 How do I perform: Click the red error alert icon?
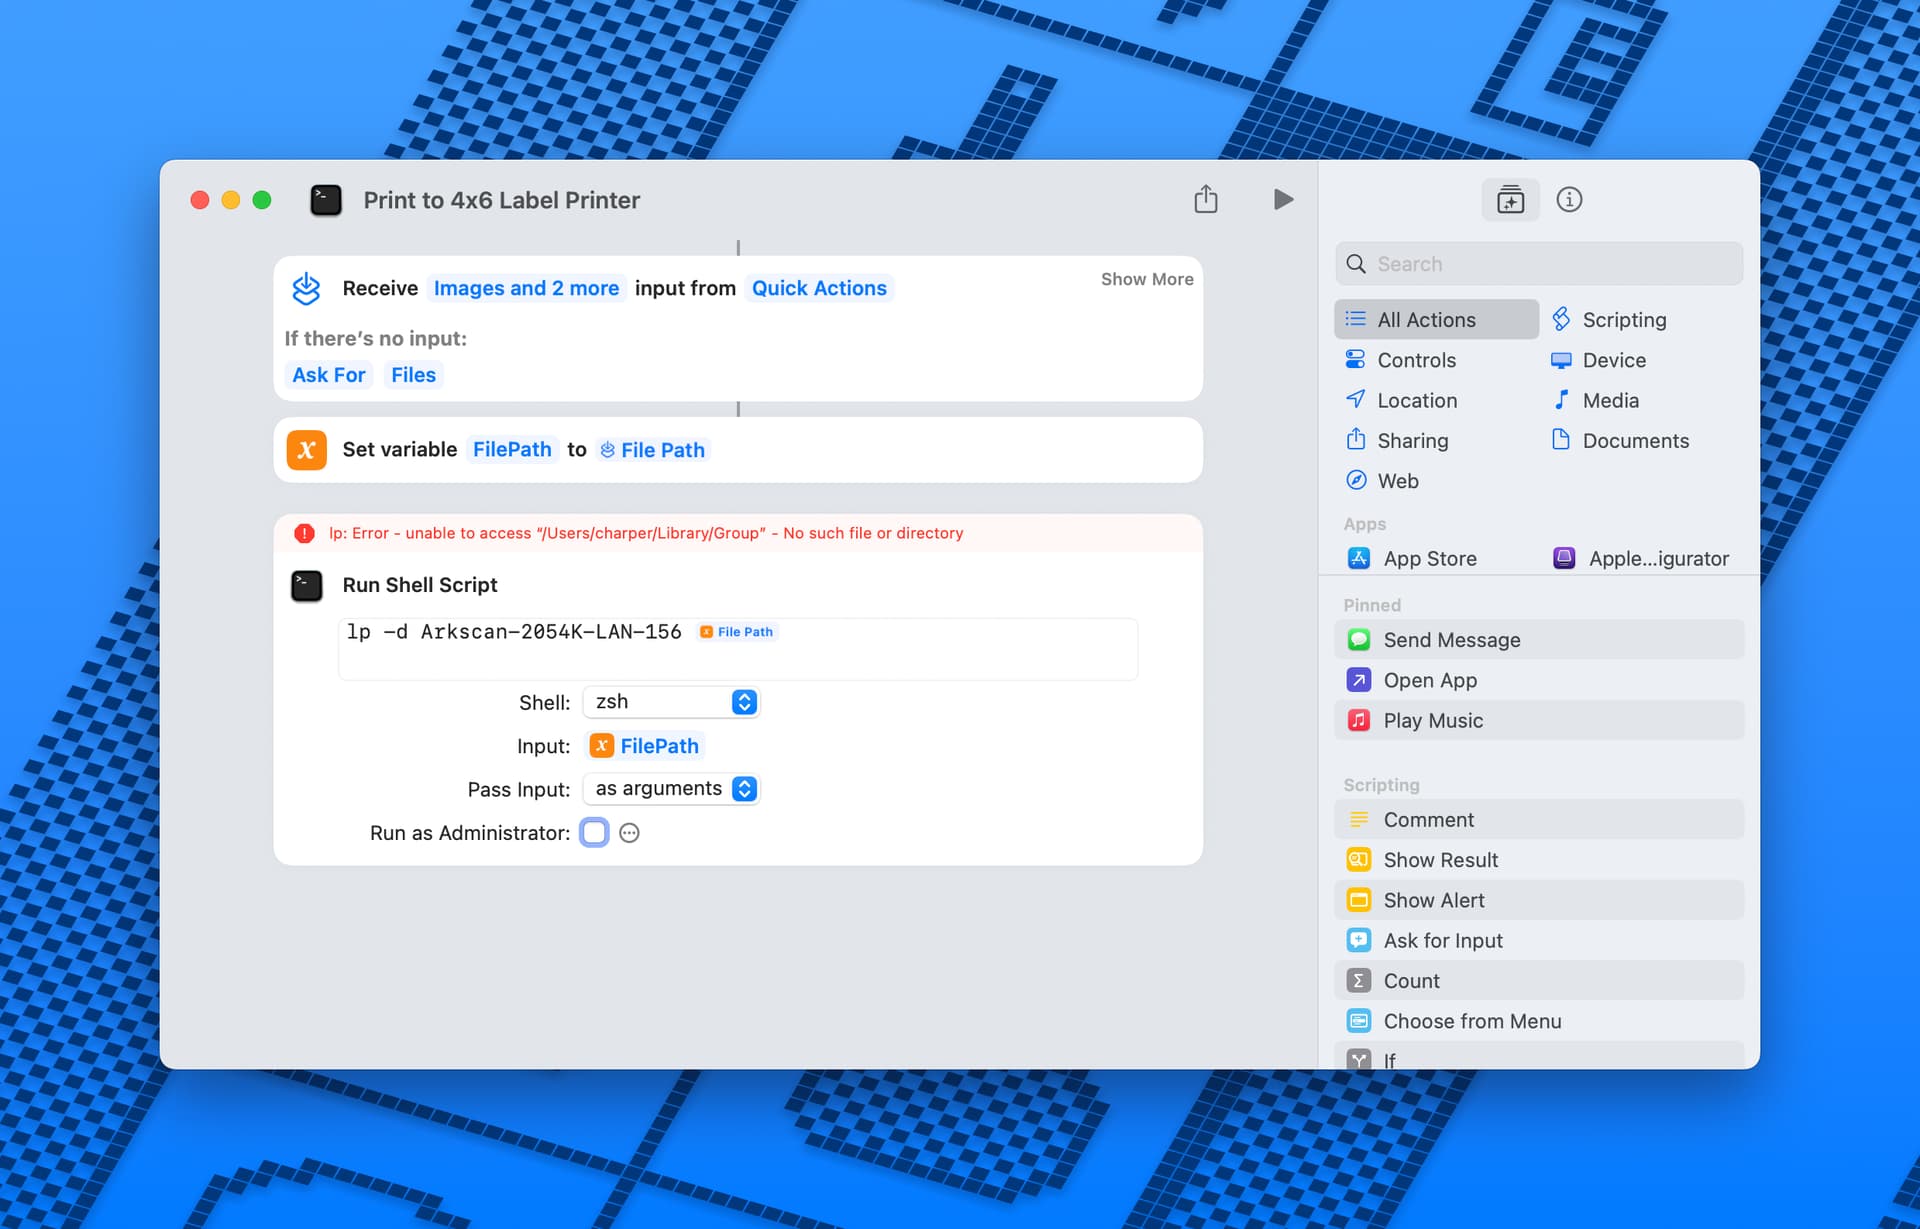(x=304, y=533)
